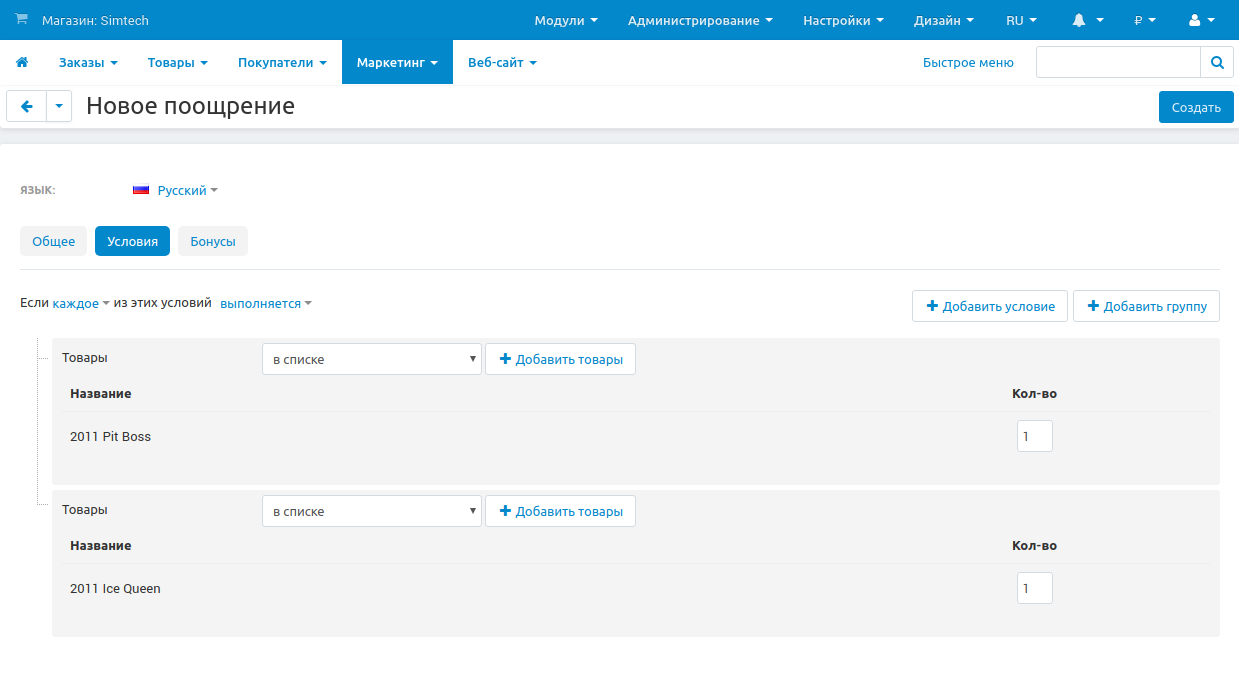Click Добавить условие button
Viewport: 1239px width, 688px height.
[x=989, y=306]
